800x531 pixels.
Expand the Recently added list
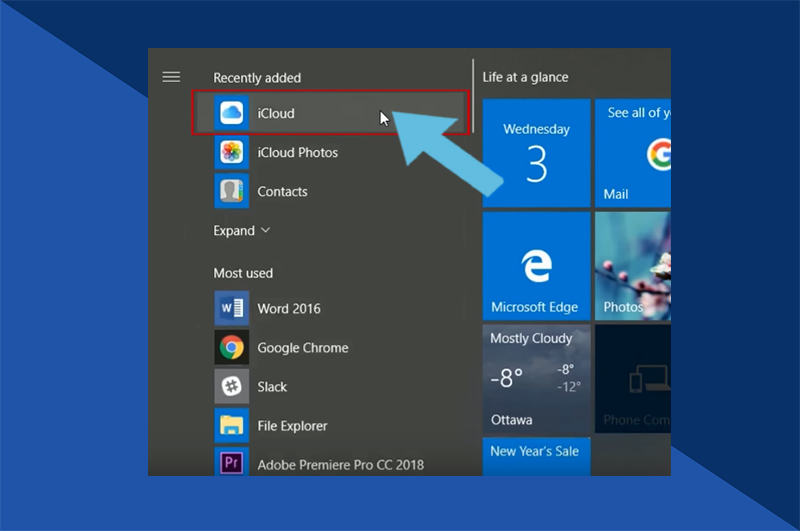(x=241, y=231)
